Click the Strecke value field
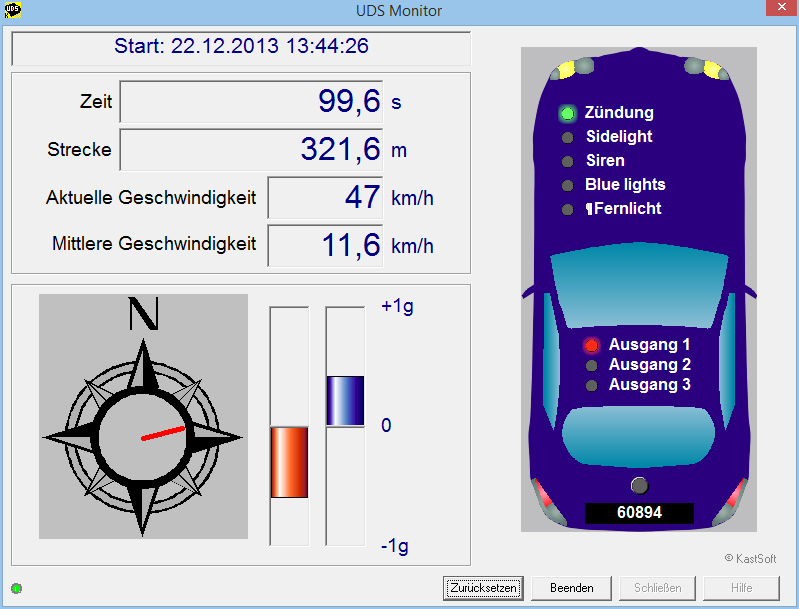Image resolution: width=799 pixels, height=609 pixels. tap(251, 150)
